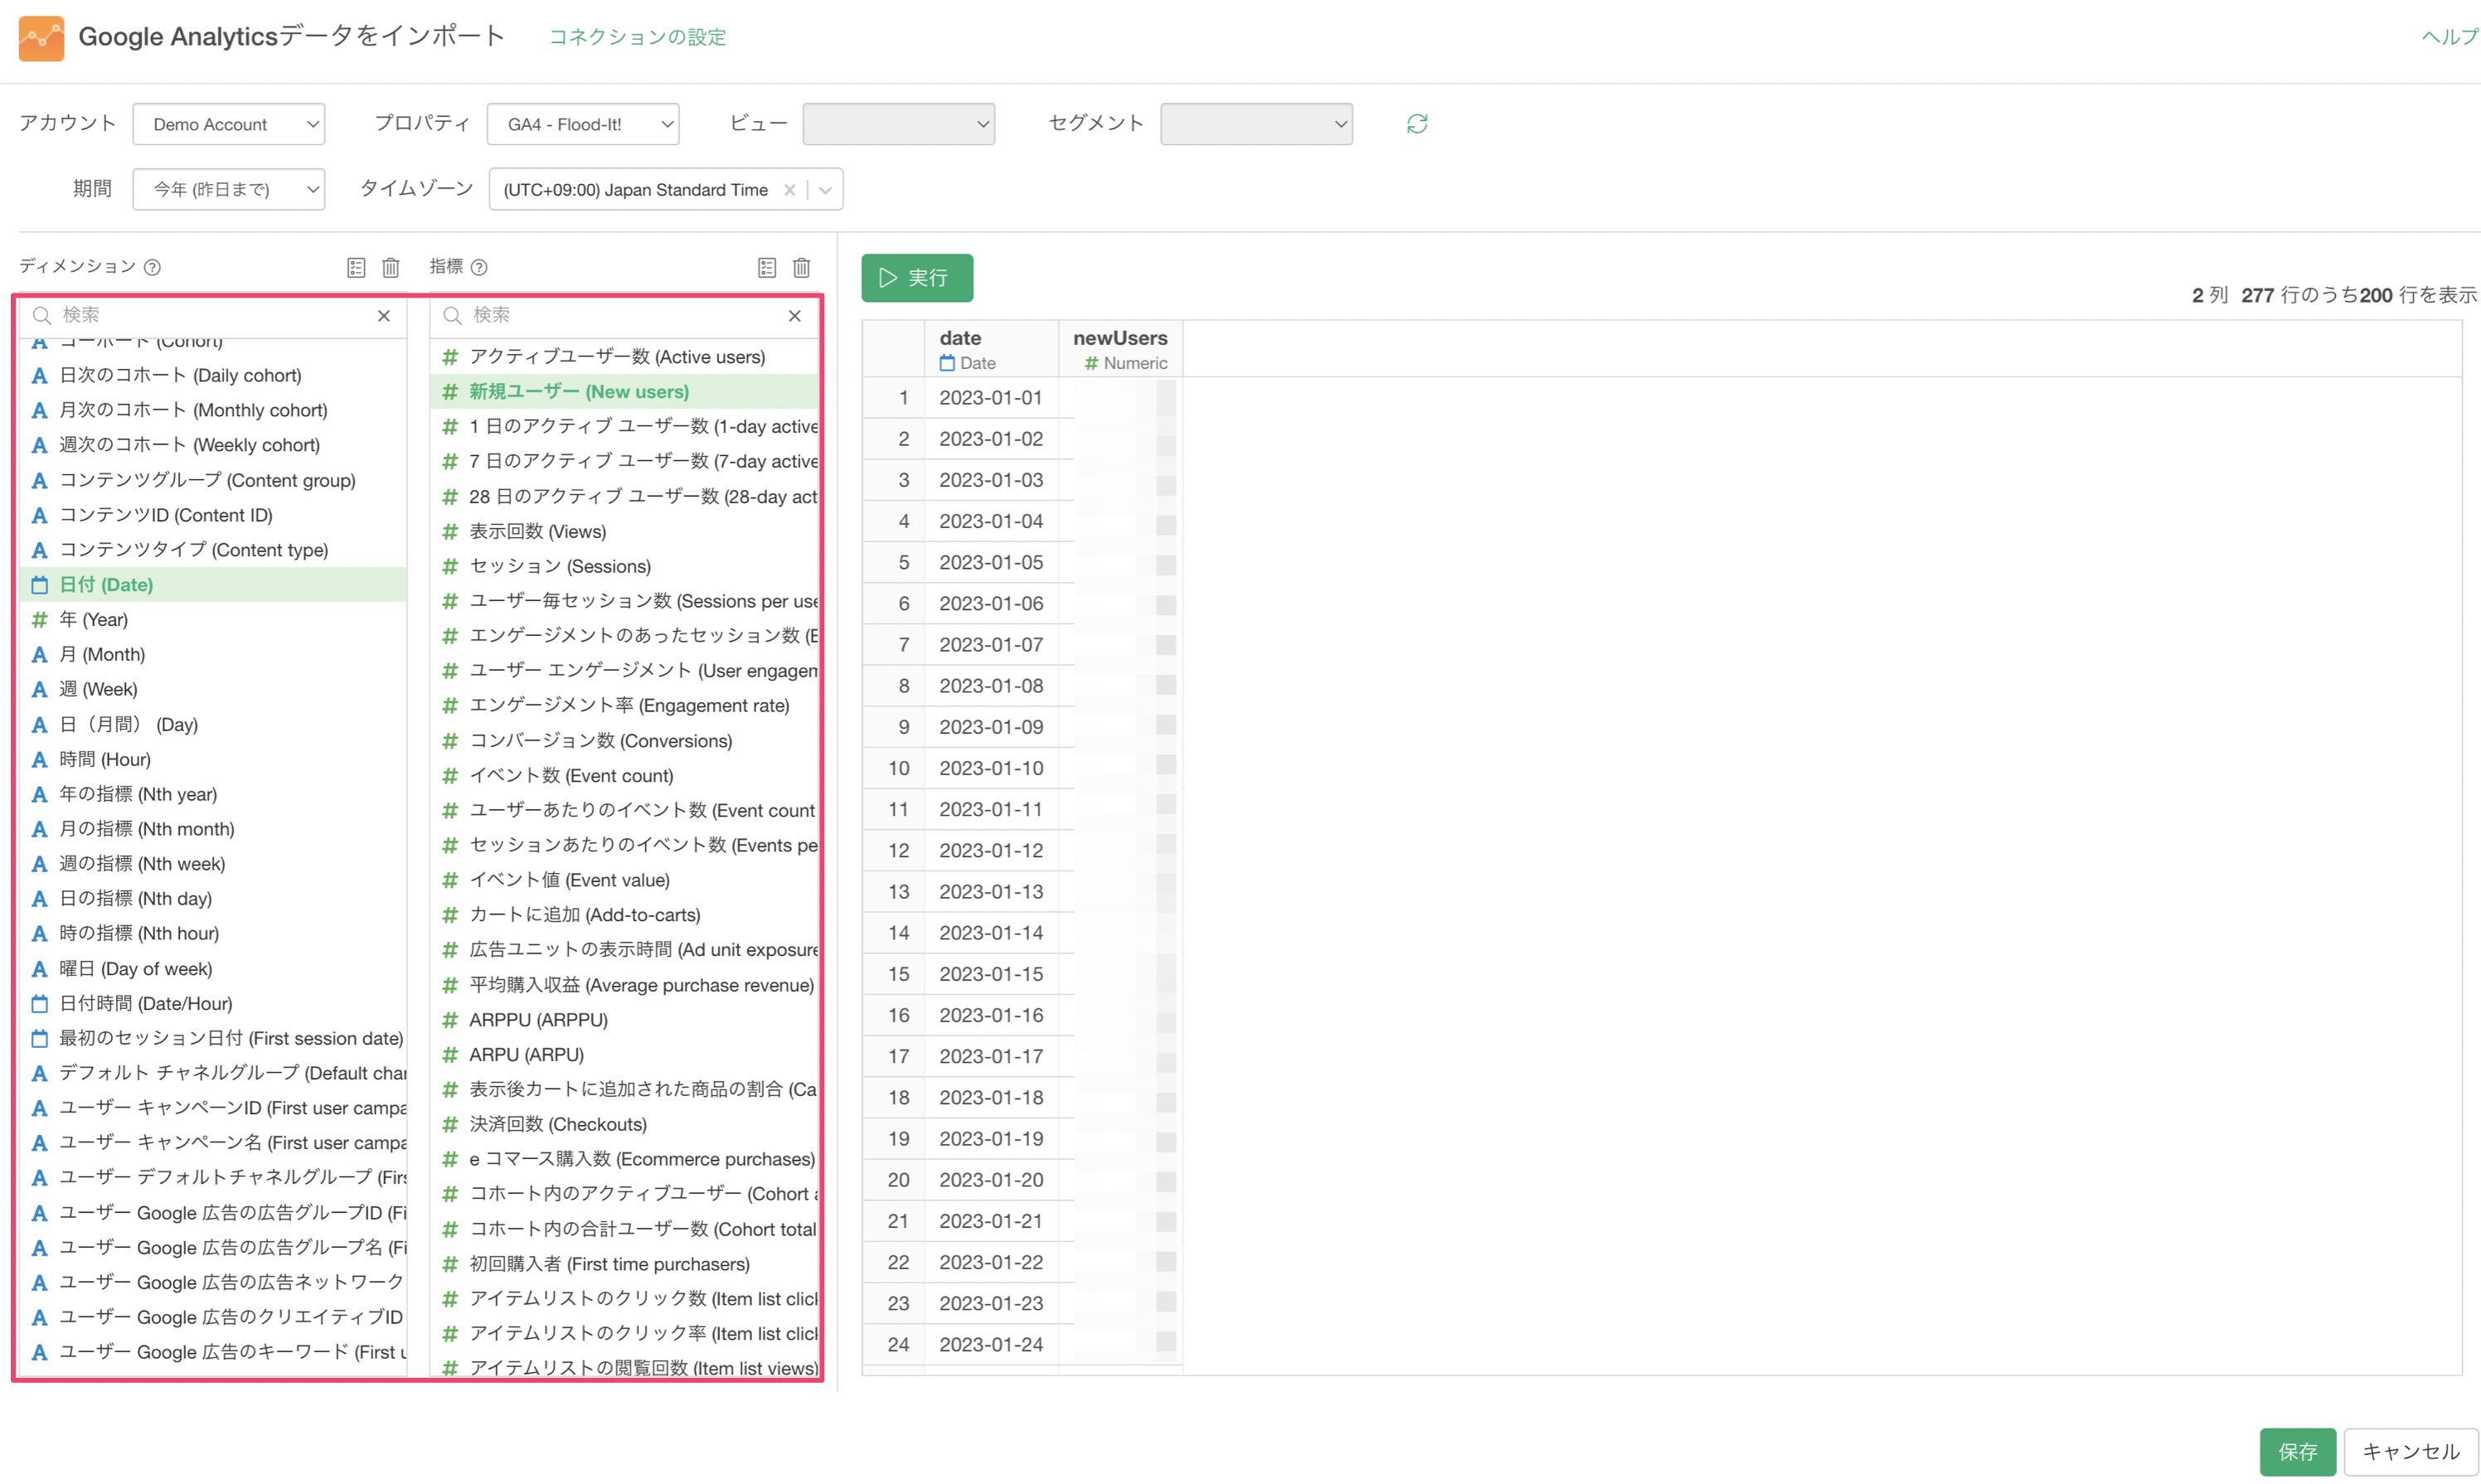Click help icon next to ディメンション
2481x1484 pixels.
pyautogui.click(x=152, y=267)
